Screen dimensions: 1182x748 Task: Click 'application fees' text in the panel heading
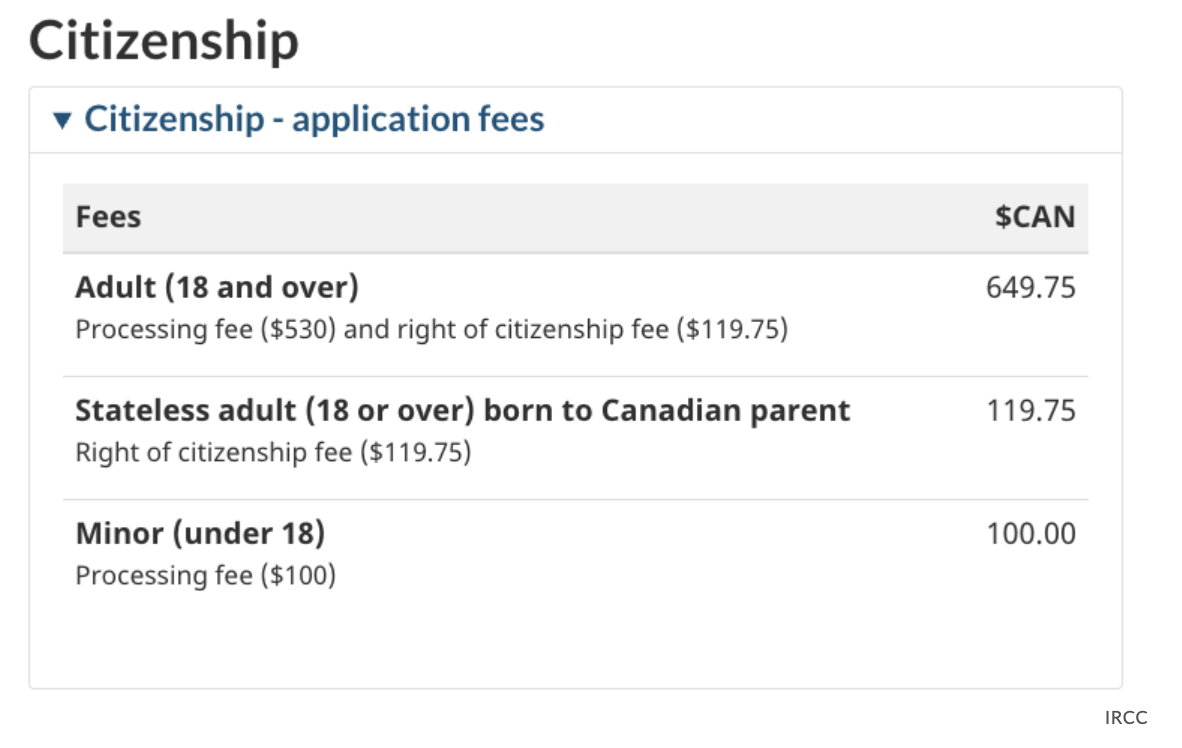click(x=418, y=119)
